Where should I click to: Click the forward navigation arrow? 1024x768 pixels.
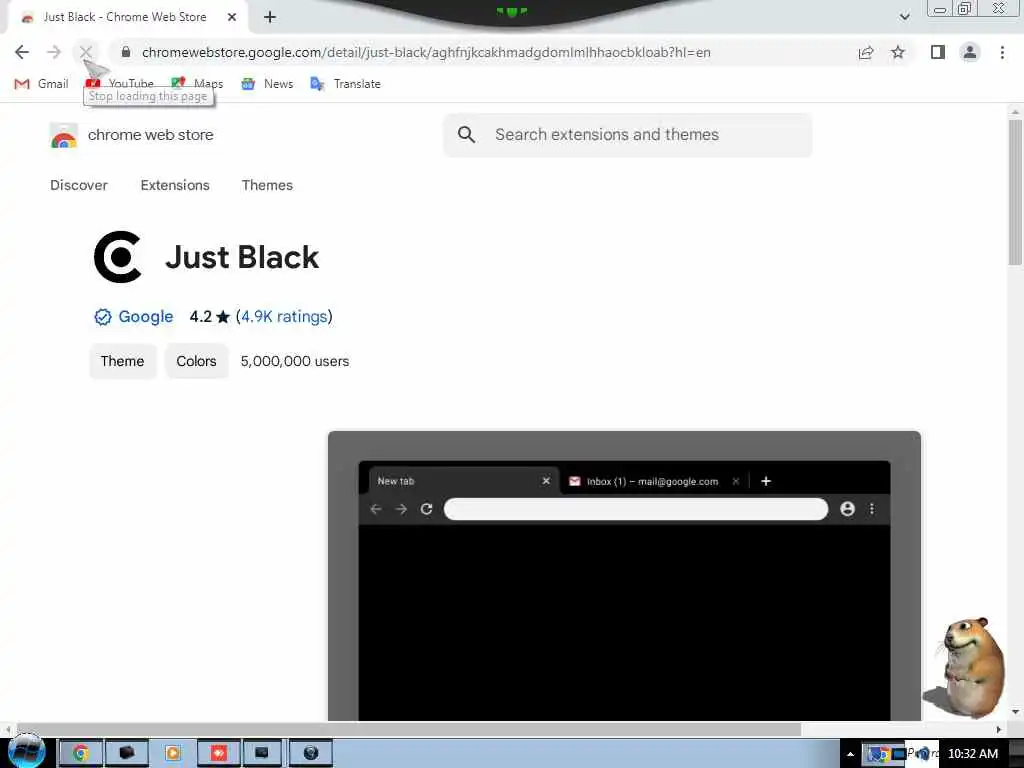(54, 52)
